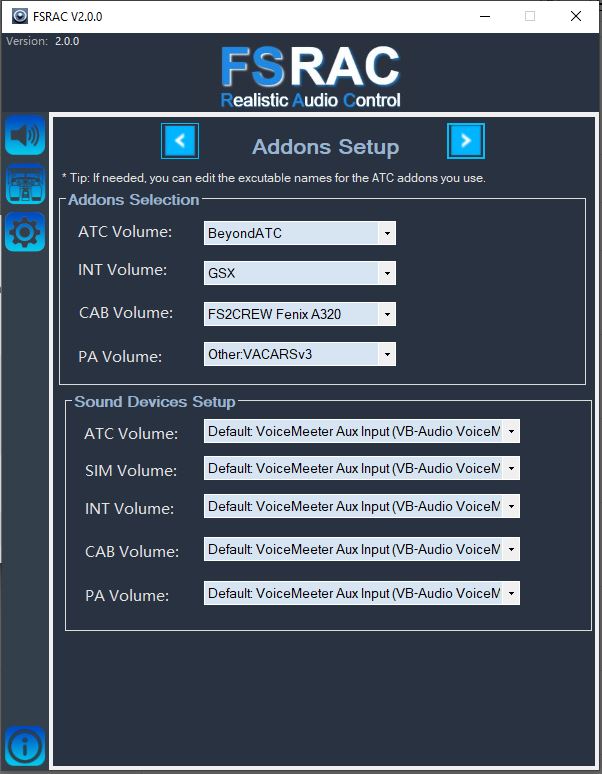Viewport: 602px width, 774px height.
Task: Expand the ATC Volume addon dropdown arrow
Action: pos(387,233)
